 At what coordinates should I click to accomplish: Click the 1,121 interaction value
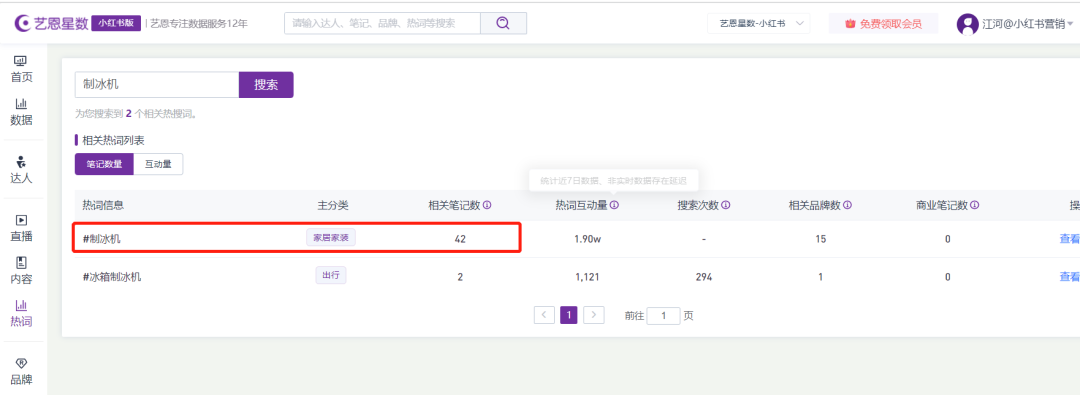click(x=588, y=276)
